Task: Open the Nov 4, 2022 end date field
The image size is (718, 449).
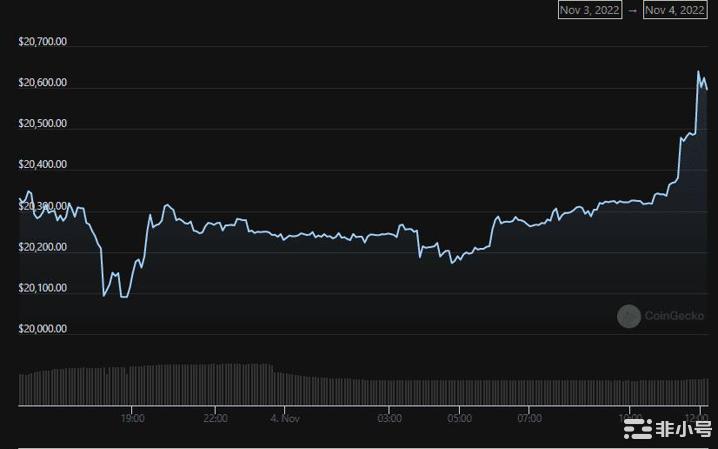Action: (x=675, y=10)
